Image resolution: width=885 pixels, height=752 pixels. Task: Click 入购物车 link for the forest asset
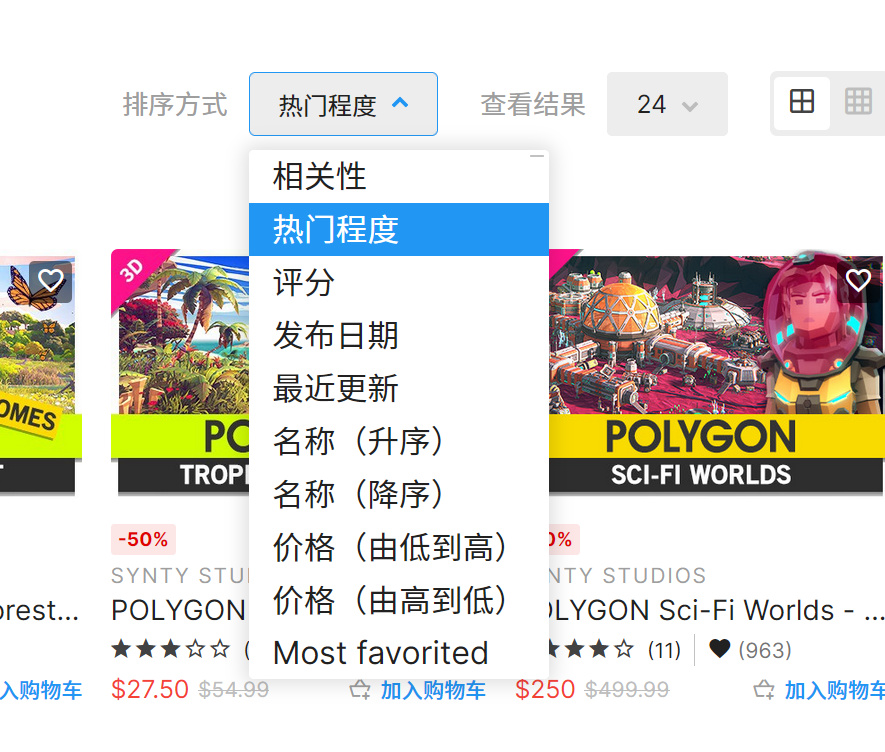[x=41, y=690]
